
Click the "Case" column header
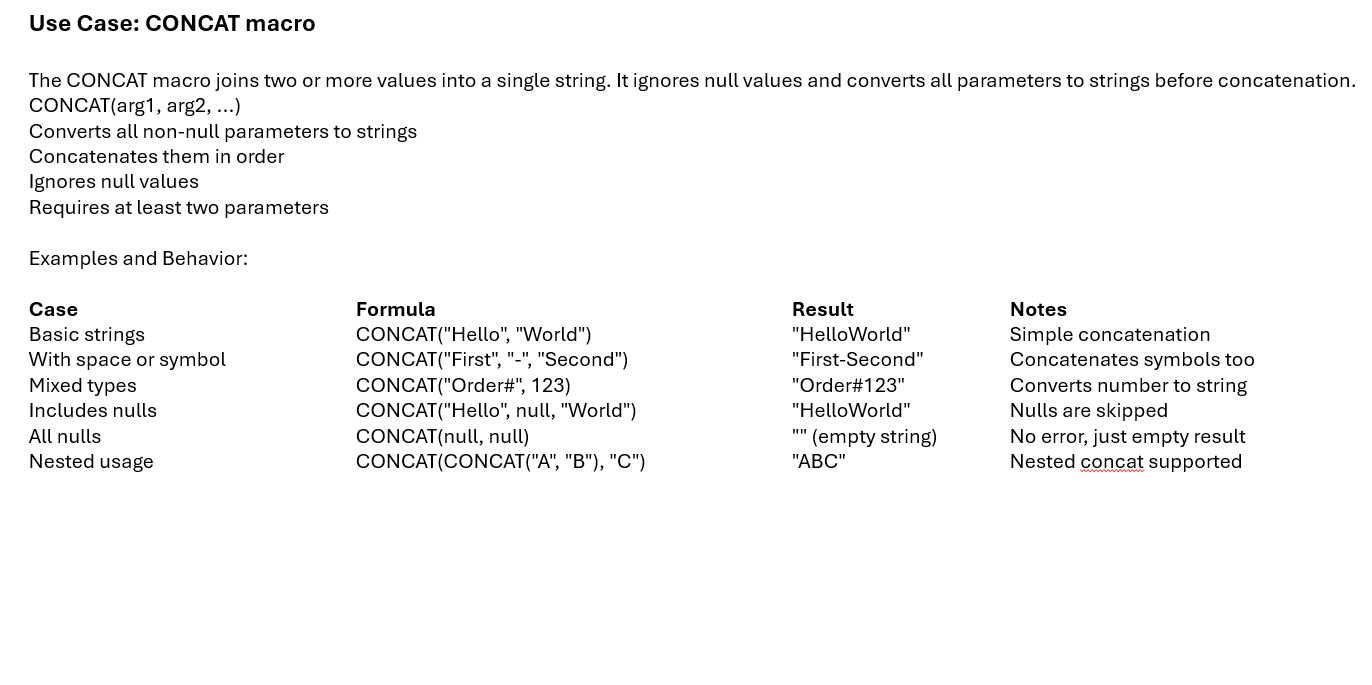coord(53,309)
